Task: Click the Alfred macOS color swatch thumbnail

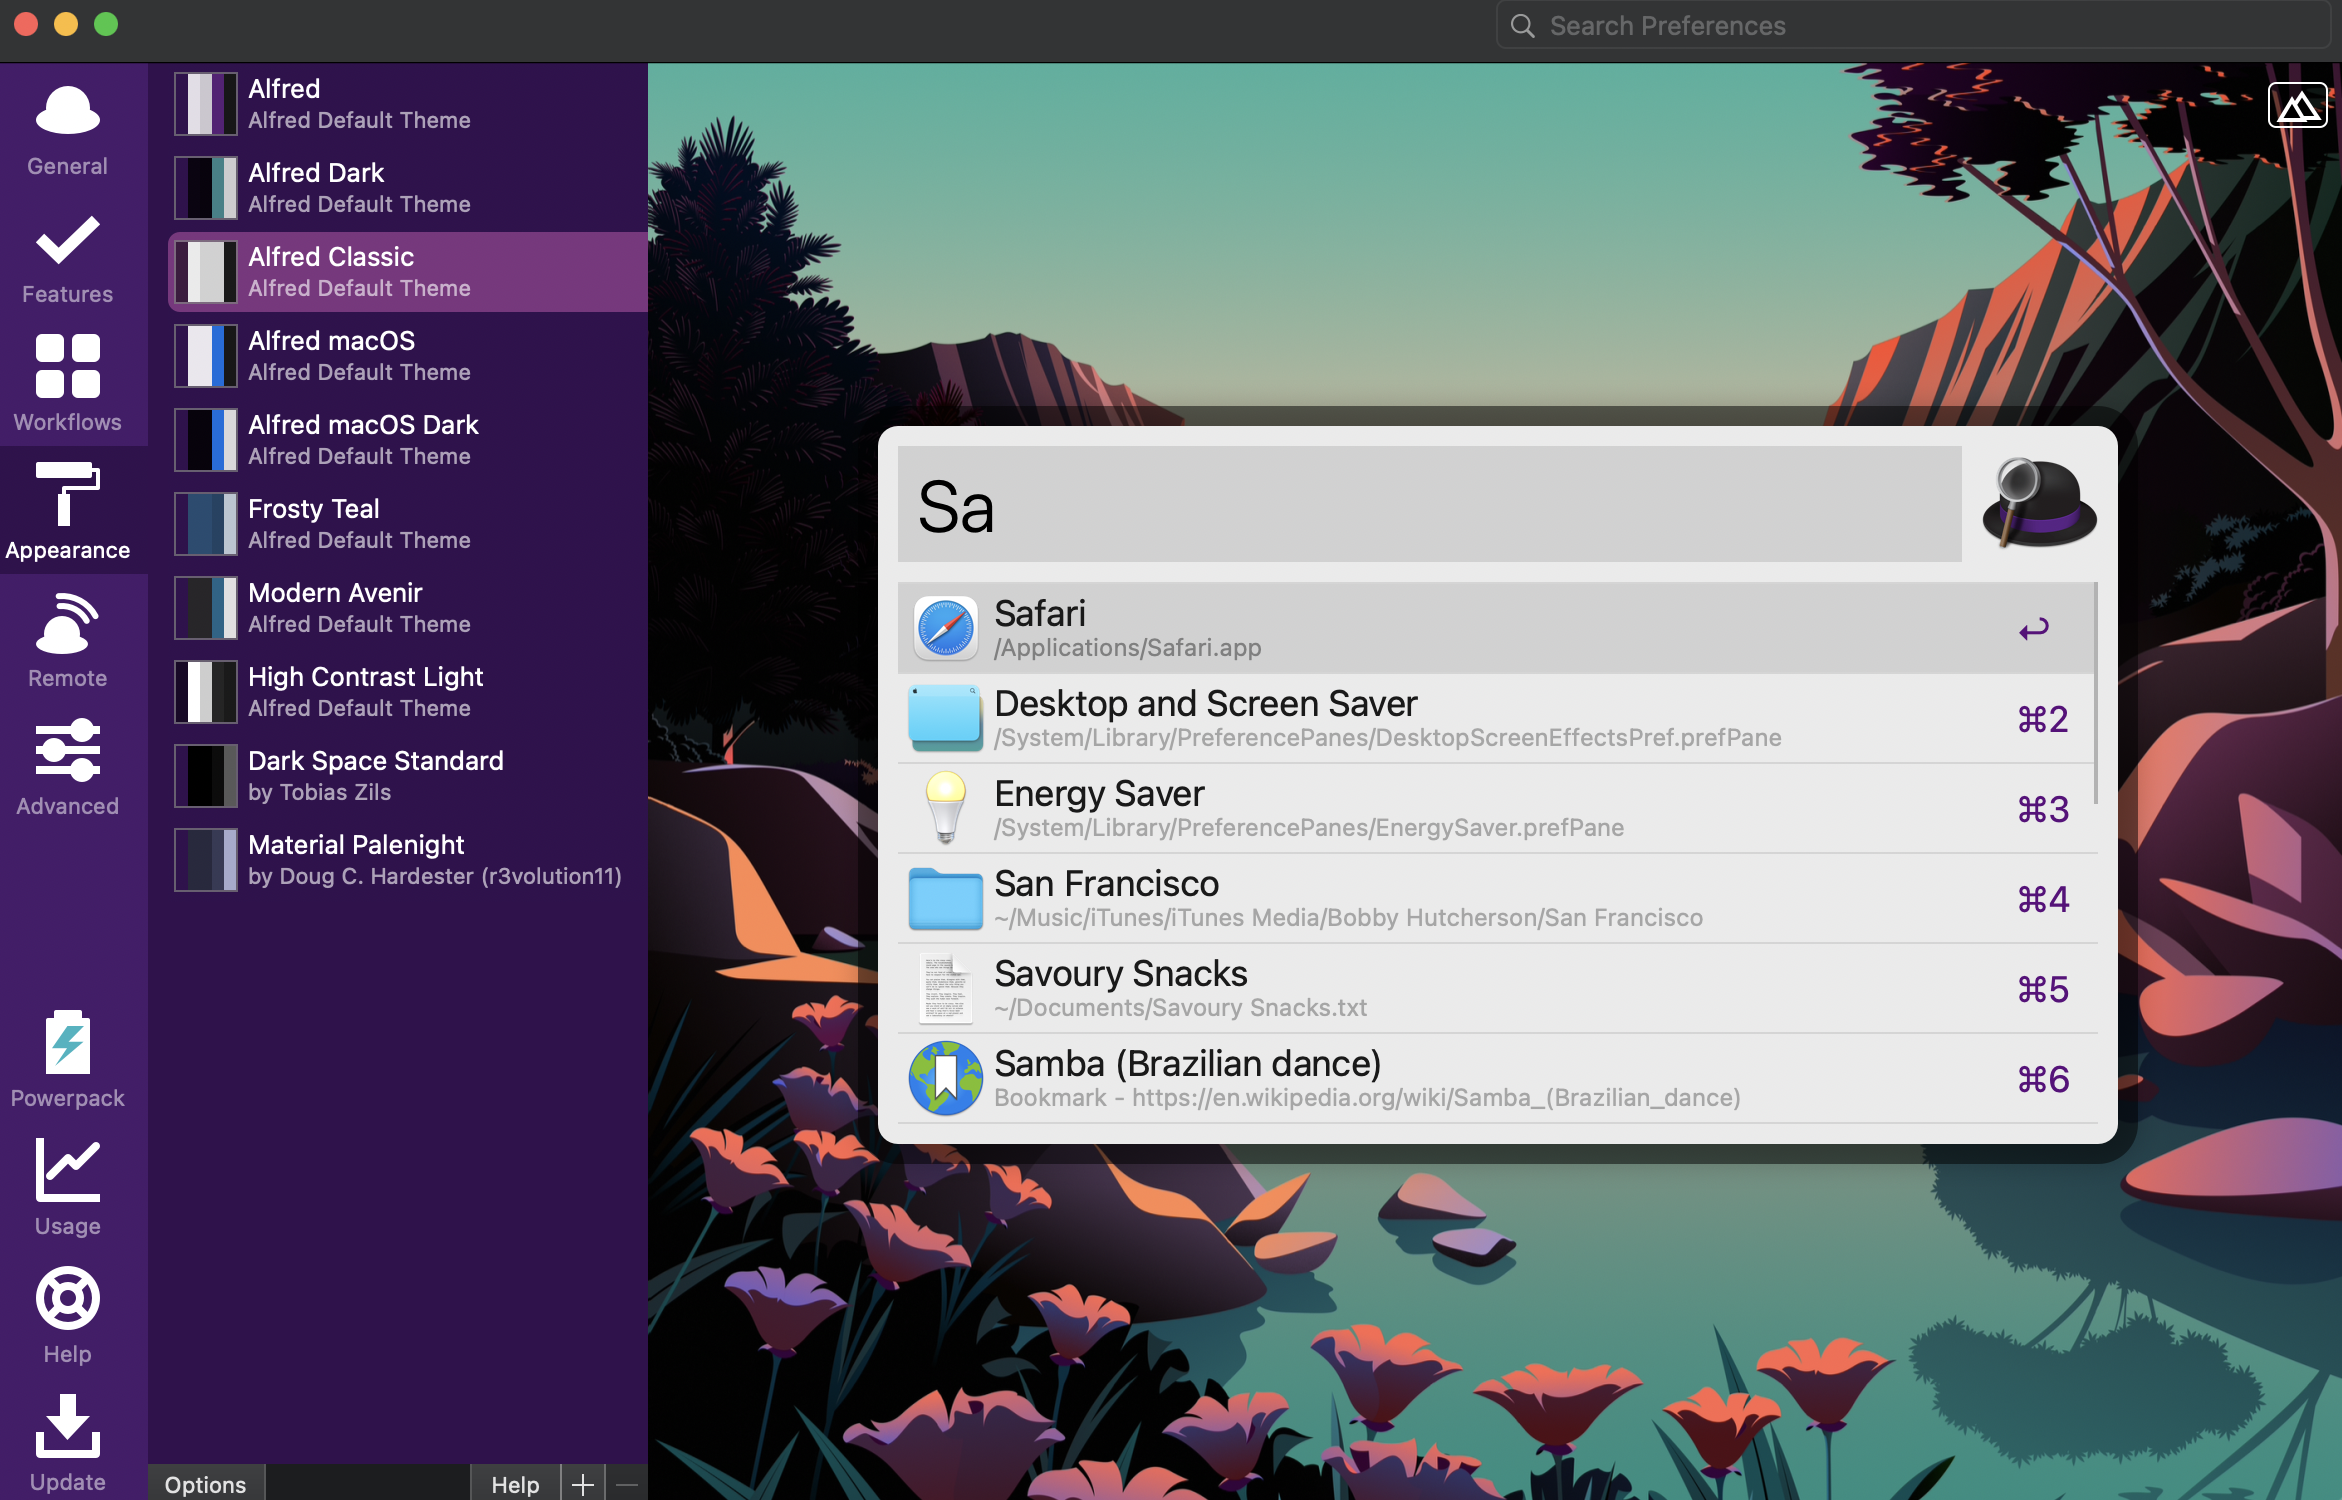Action: [206, 356]
